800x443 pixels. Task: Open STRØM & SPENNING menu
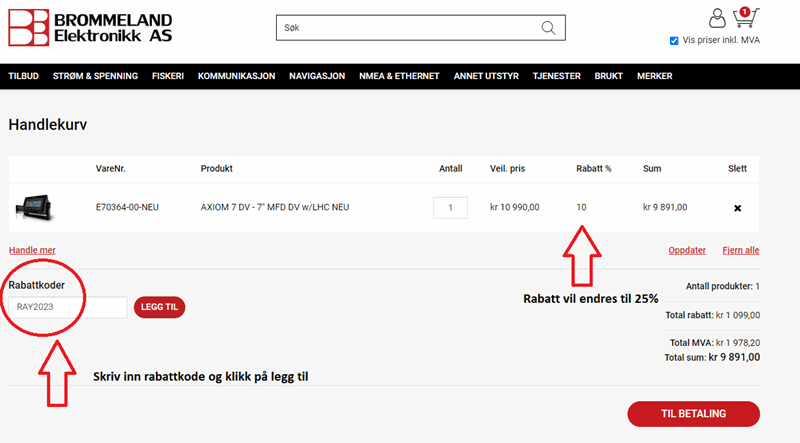(x=95, y=76)
